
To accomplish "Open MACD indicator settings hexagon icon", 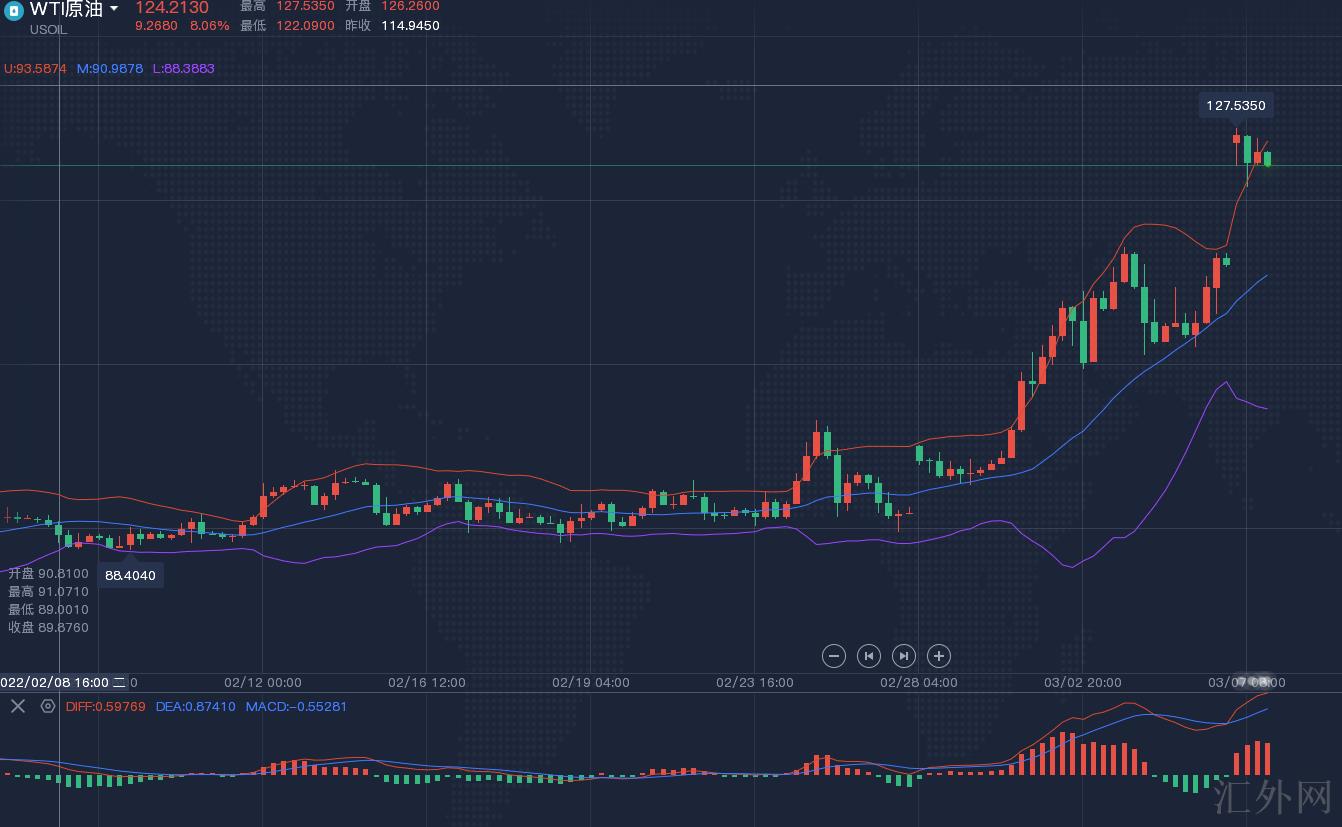I will [47, 706].
